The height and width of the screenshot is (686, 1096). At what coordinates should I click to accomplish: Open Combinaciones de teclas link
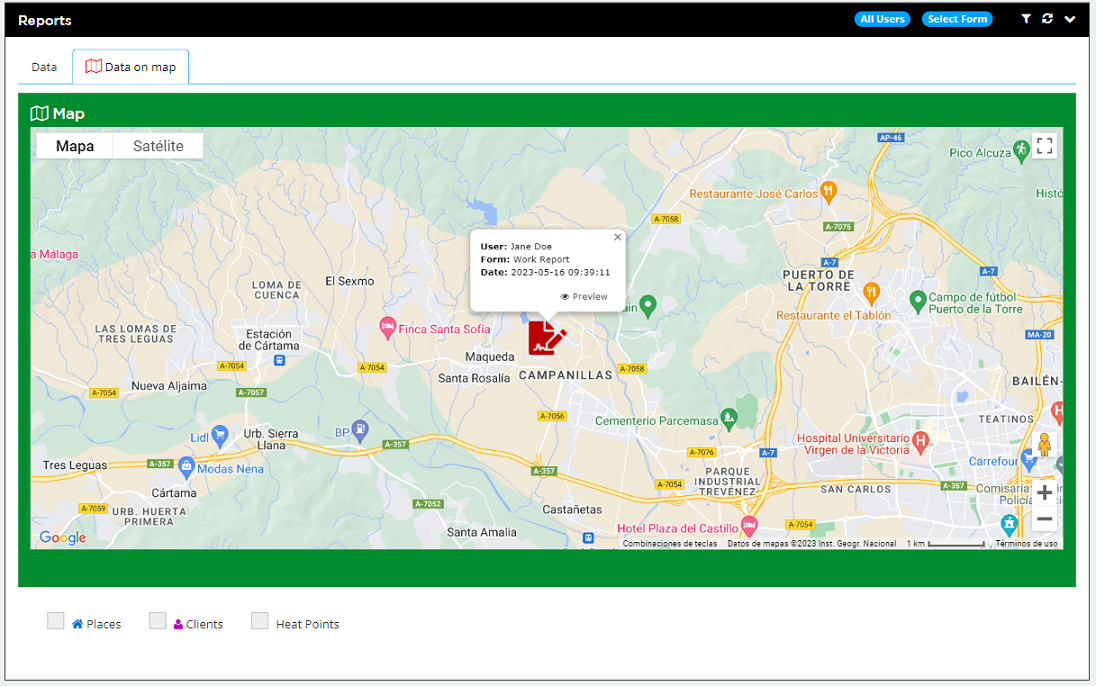click(670, 543)
